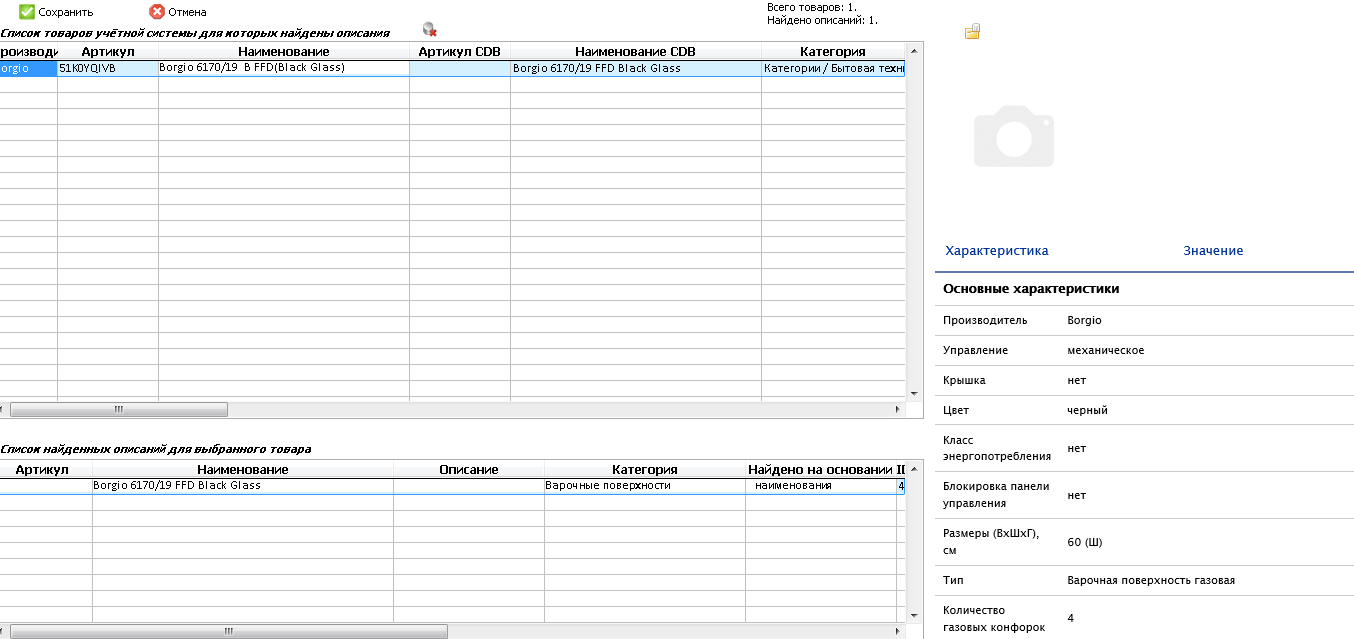The width and height of the screenshot is (1354, 639).
Task: Select Borgio 6170/19 FFD Black Glass in bottom table
Action: click(x=243, y=486)
